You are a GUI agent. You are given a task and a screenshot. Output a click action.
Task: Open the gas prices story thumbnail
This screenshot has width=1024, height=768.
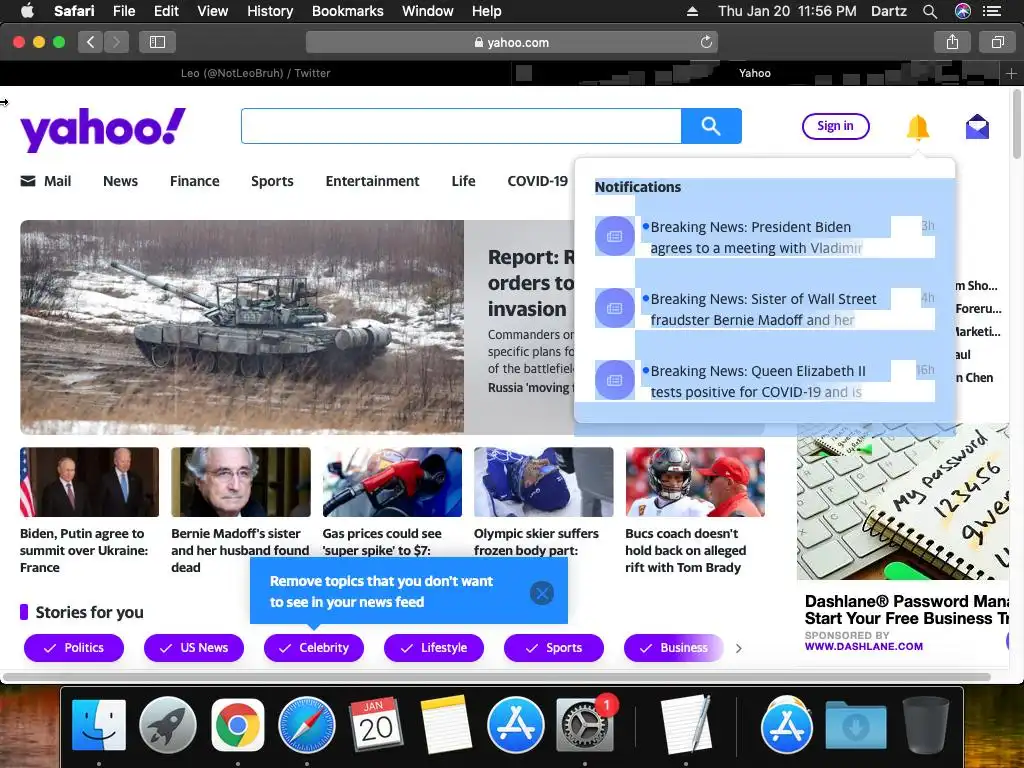point(392,482)
